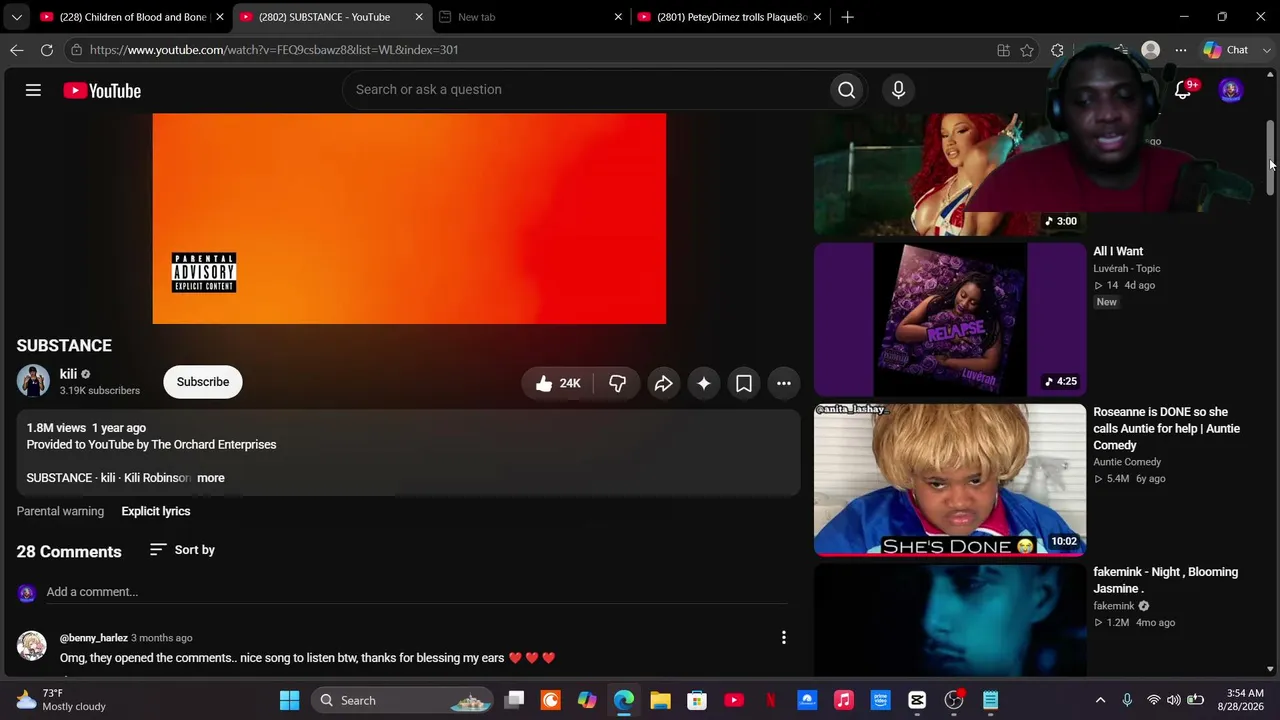Open the SHE'S DONE video thumbnail

tap(950, 480)
